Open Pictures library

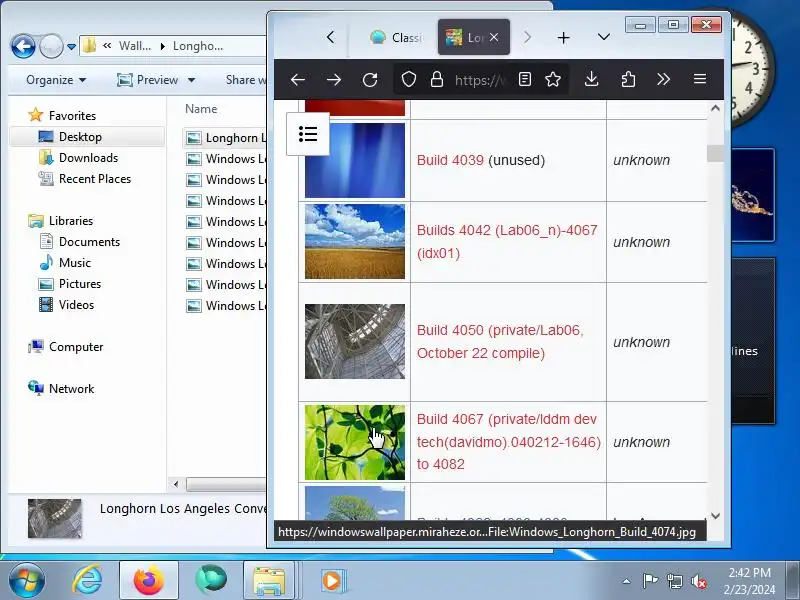point(80,284)
